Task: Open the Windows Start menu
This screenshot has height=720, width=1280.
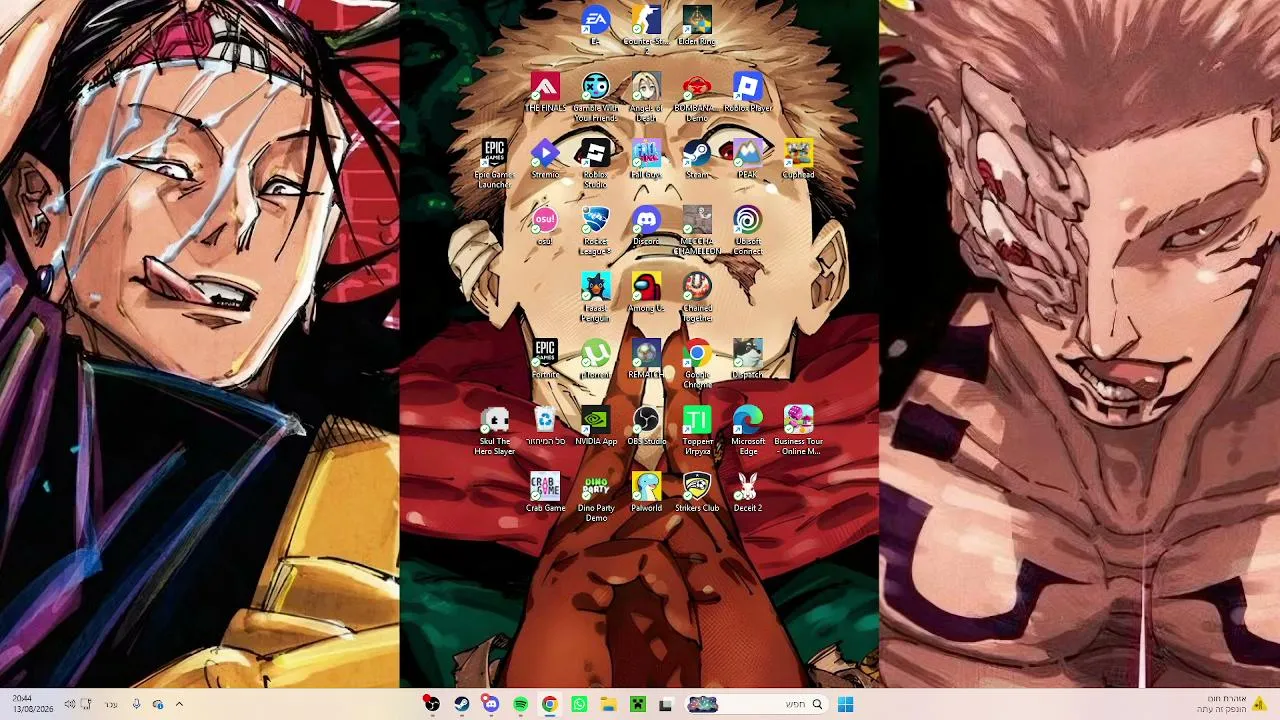Action: click(x=846, y=704)
